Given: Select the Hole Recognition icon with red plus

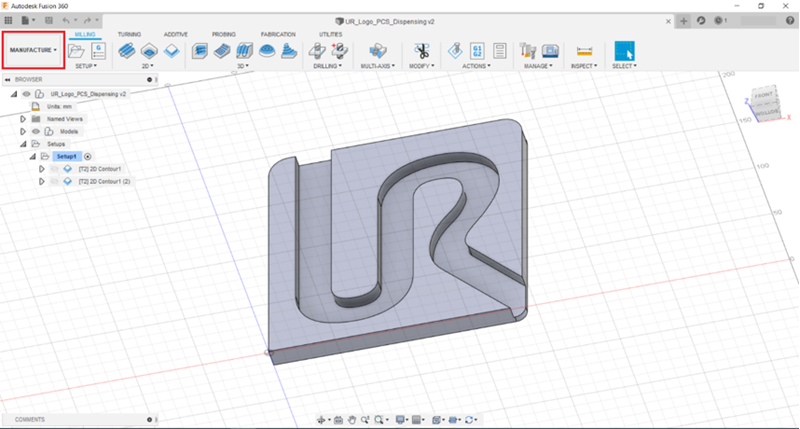Looking at the screenshot, I should [339, 51].
